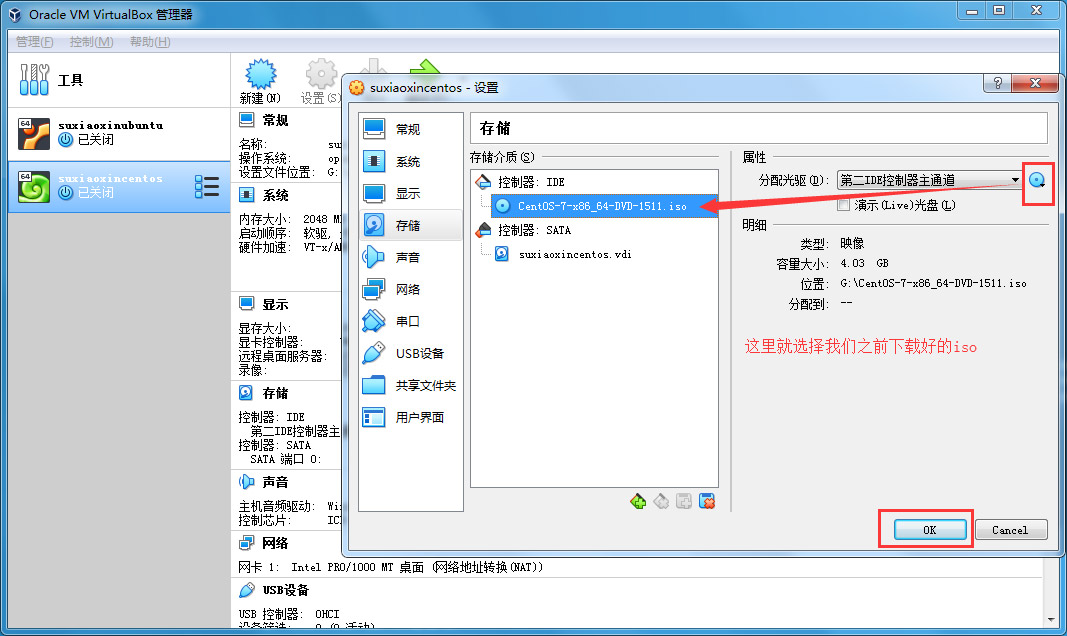Select the 控制器: IDE controller in the storage tree
The image size is (1067, 636).
pyautogui.click(x=521, y=182)
